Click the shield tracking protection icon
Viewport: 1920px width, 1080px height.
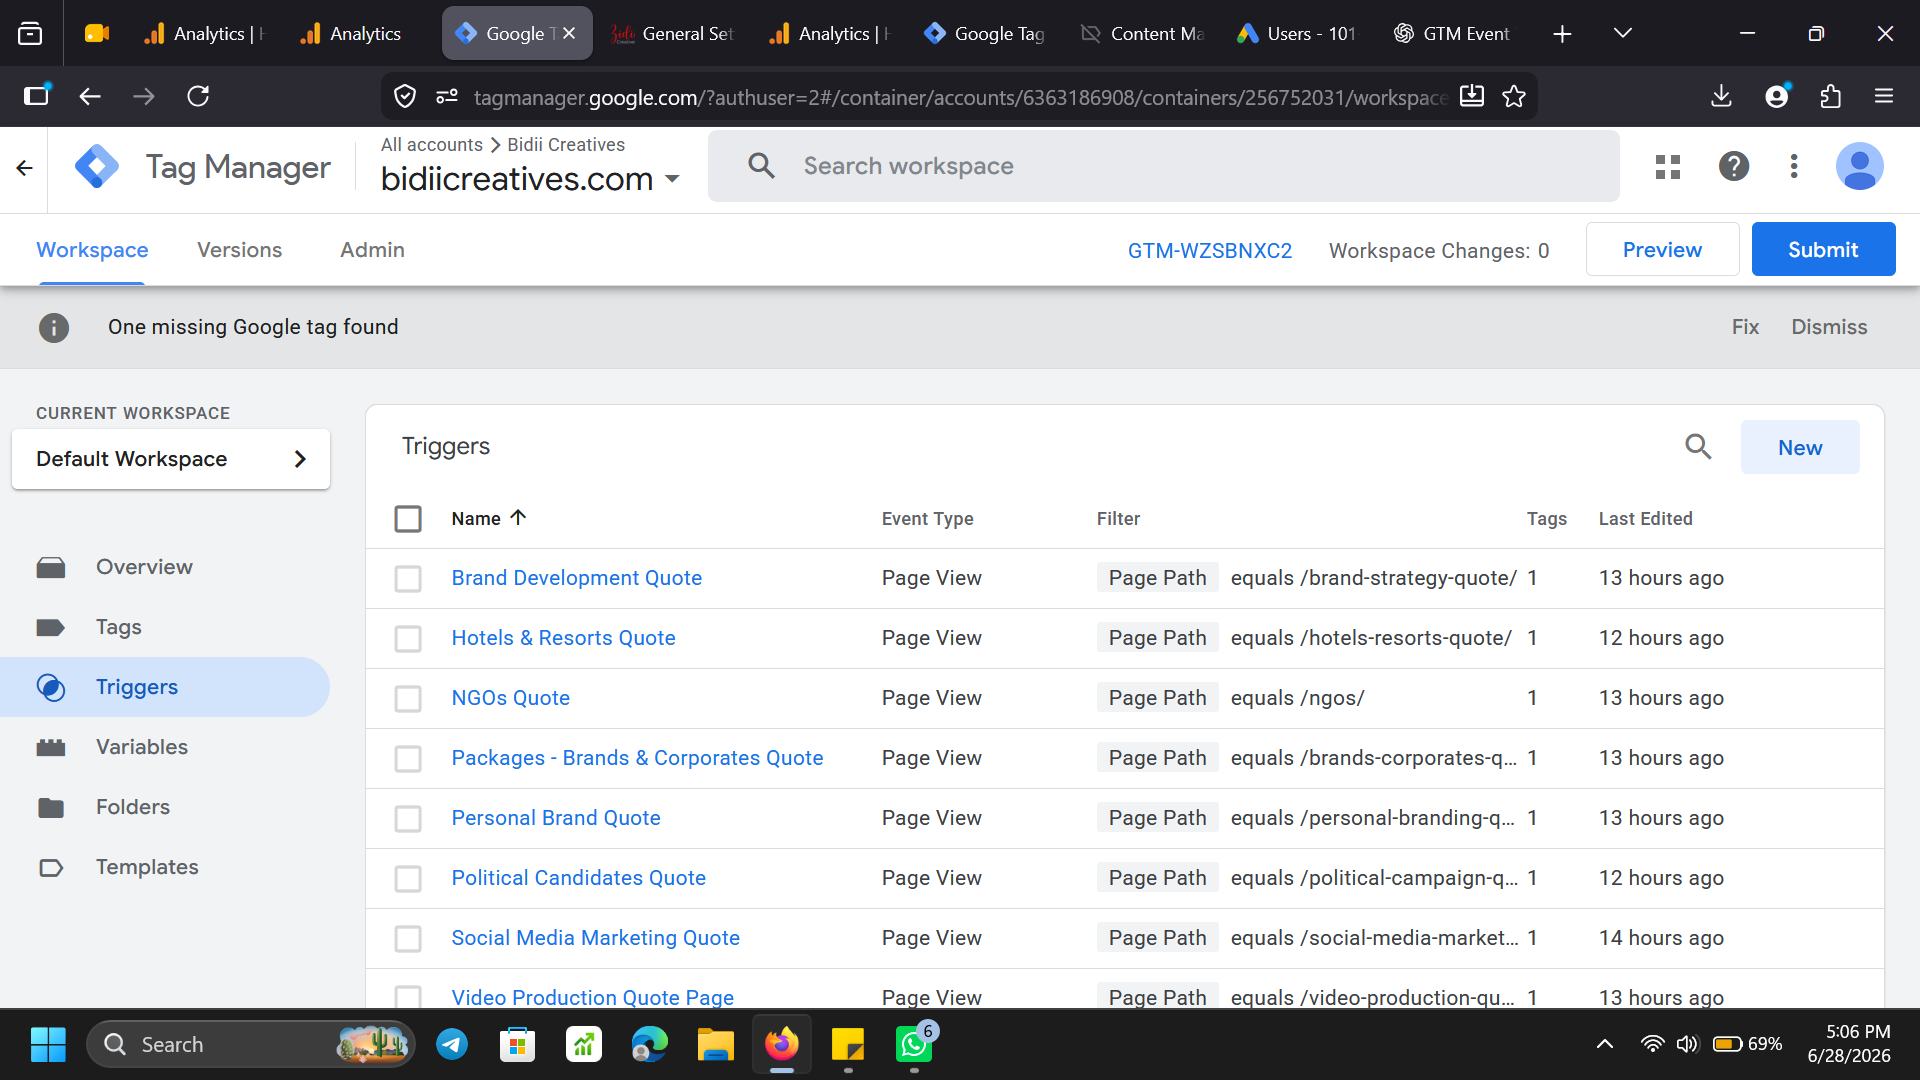(x=405, y=96)
